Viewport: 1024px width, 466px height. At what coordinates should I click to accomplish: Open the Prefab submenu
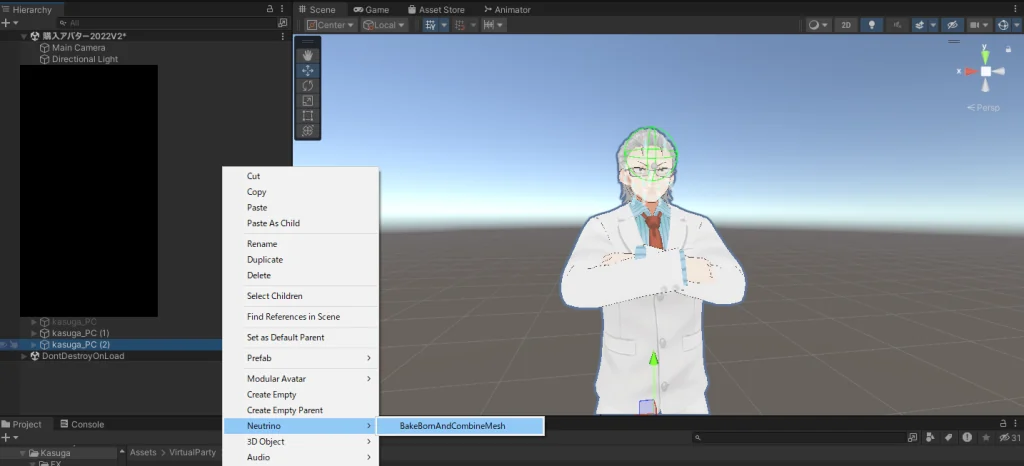tap(300, 358)
